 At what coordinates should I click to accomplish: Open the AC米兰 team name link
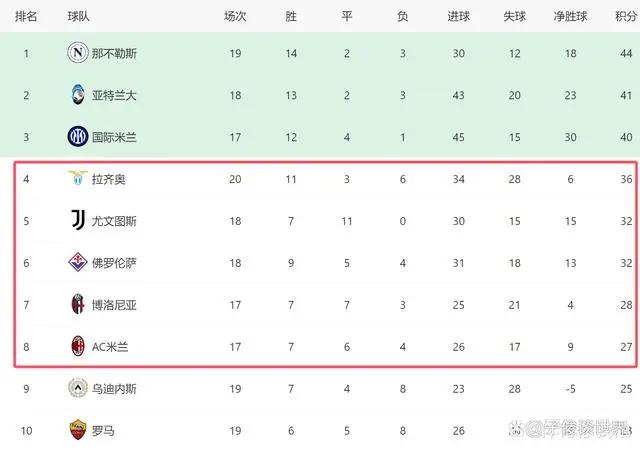(x=109, y=347)
